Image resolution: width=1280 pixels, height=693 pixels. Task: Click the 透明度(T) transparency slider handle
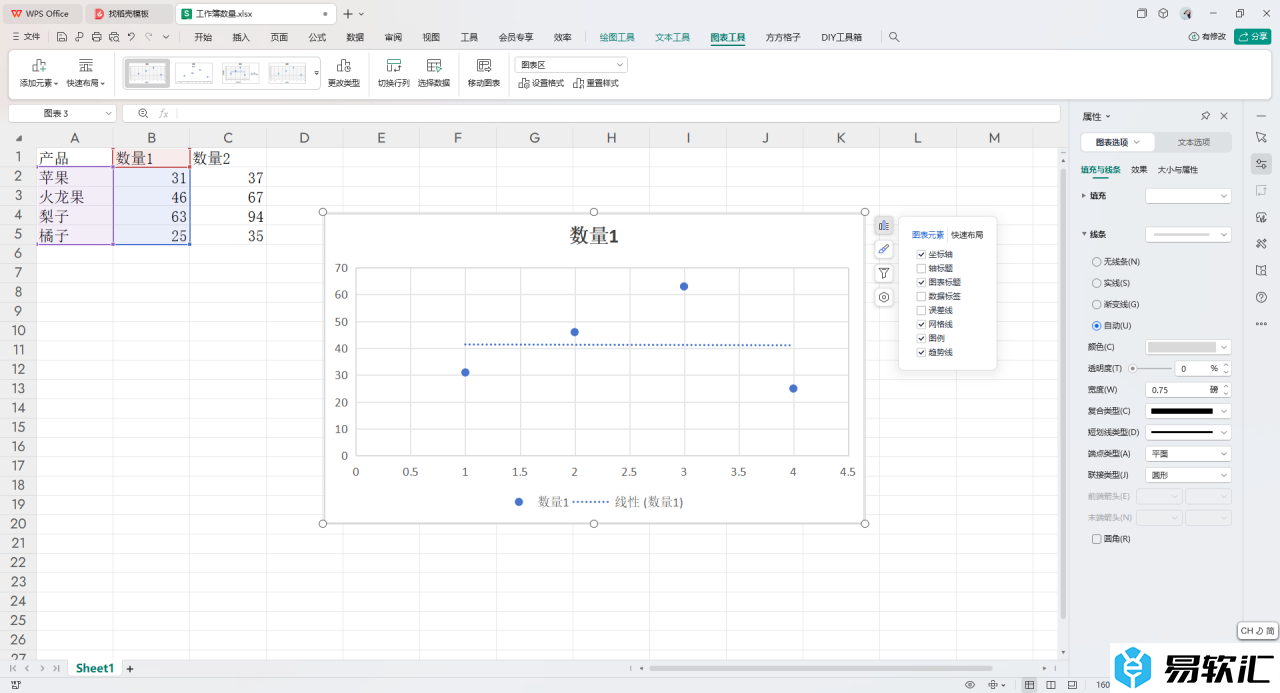[x=1132, y=368]
